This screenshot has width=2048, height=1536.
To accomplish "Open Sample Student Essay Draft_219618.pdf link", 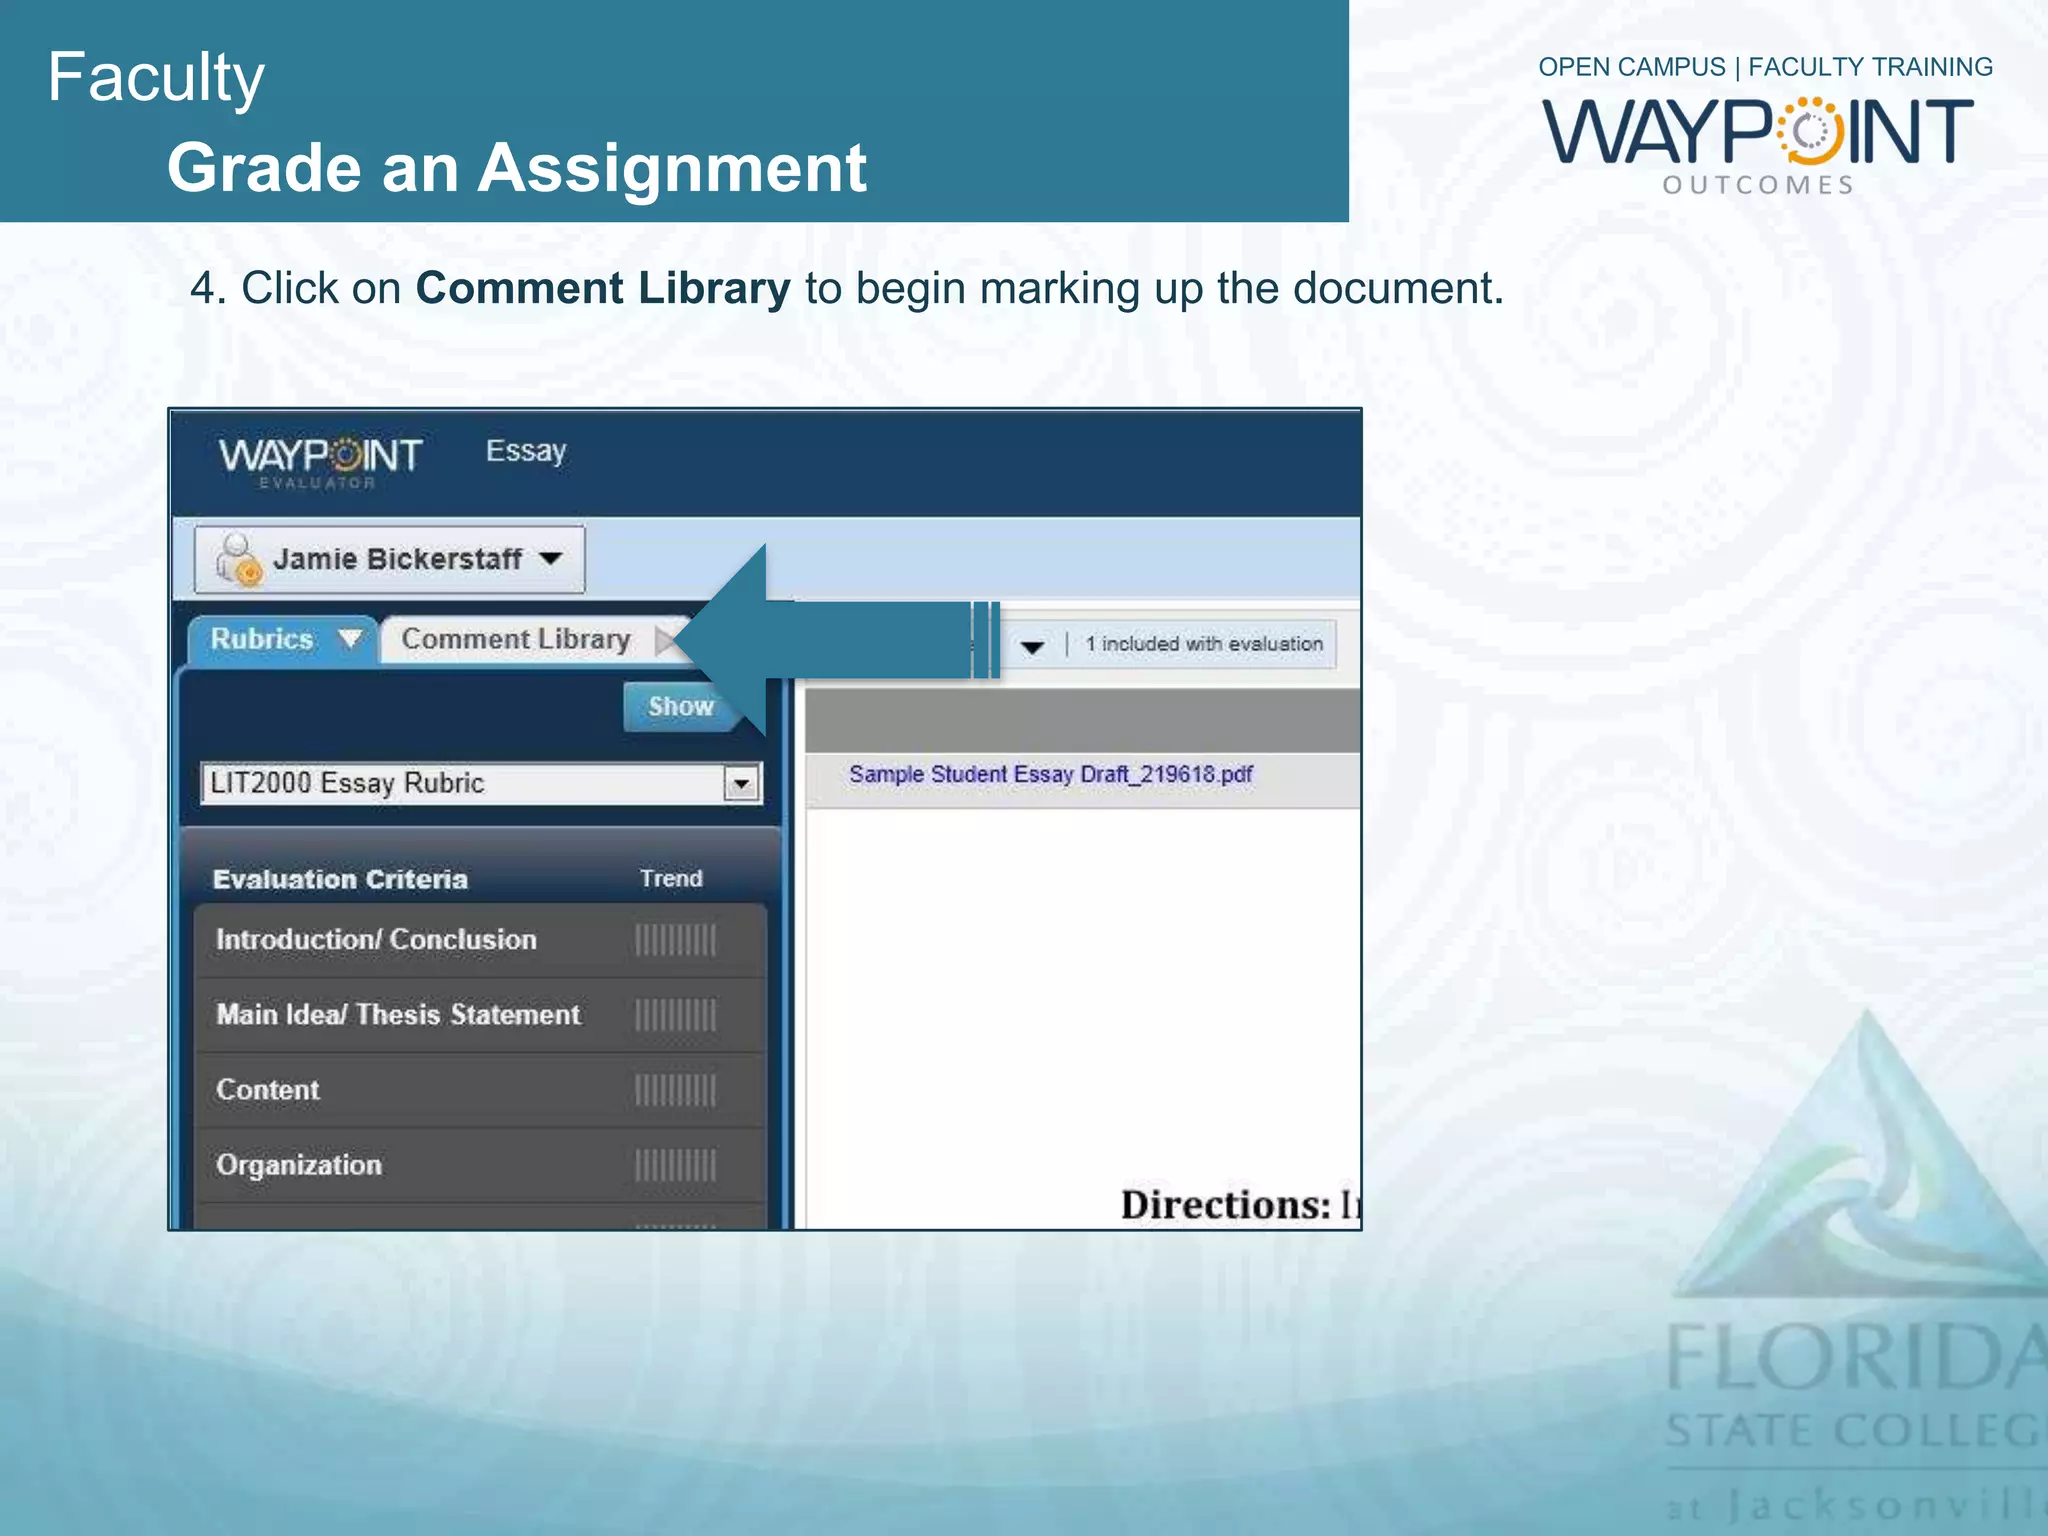I will tap(1050, 774).
